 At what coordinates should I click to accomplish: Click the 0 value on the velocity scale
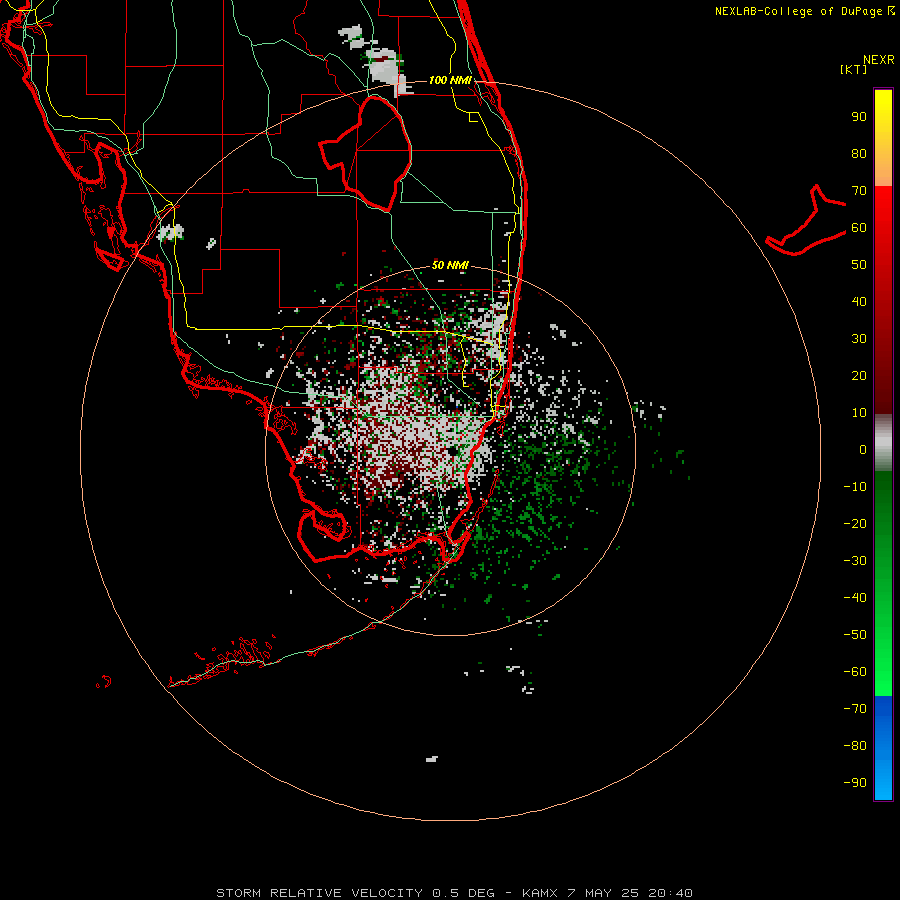coord(863,450)
